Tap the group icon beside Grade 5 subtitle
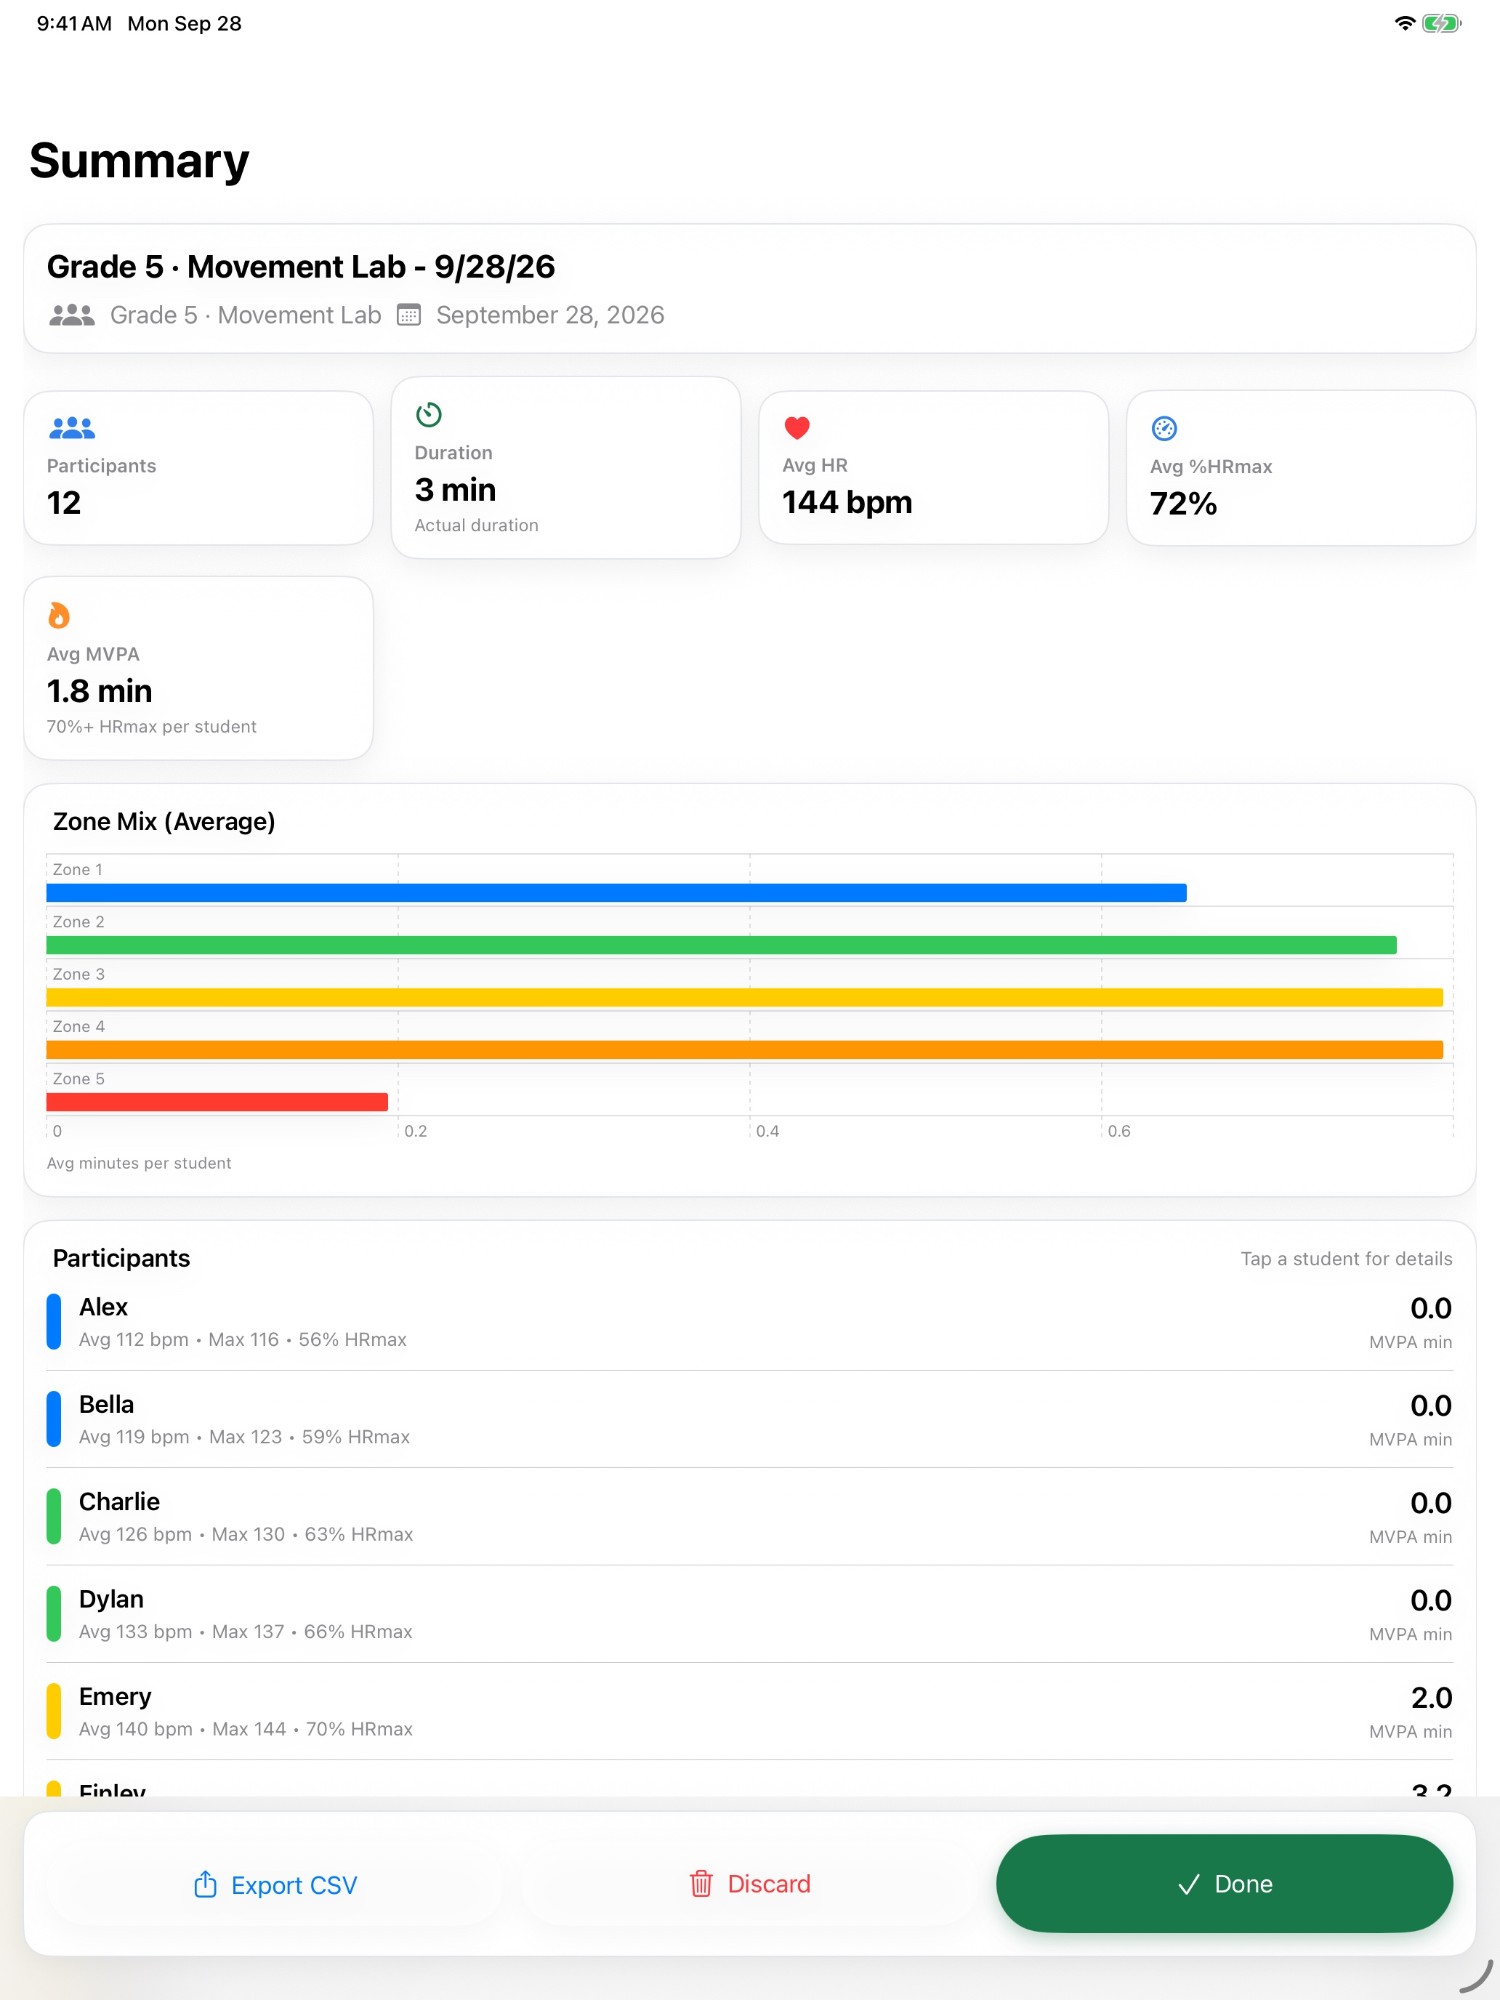 click(x=72, y=315)
